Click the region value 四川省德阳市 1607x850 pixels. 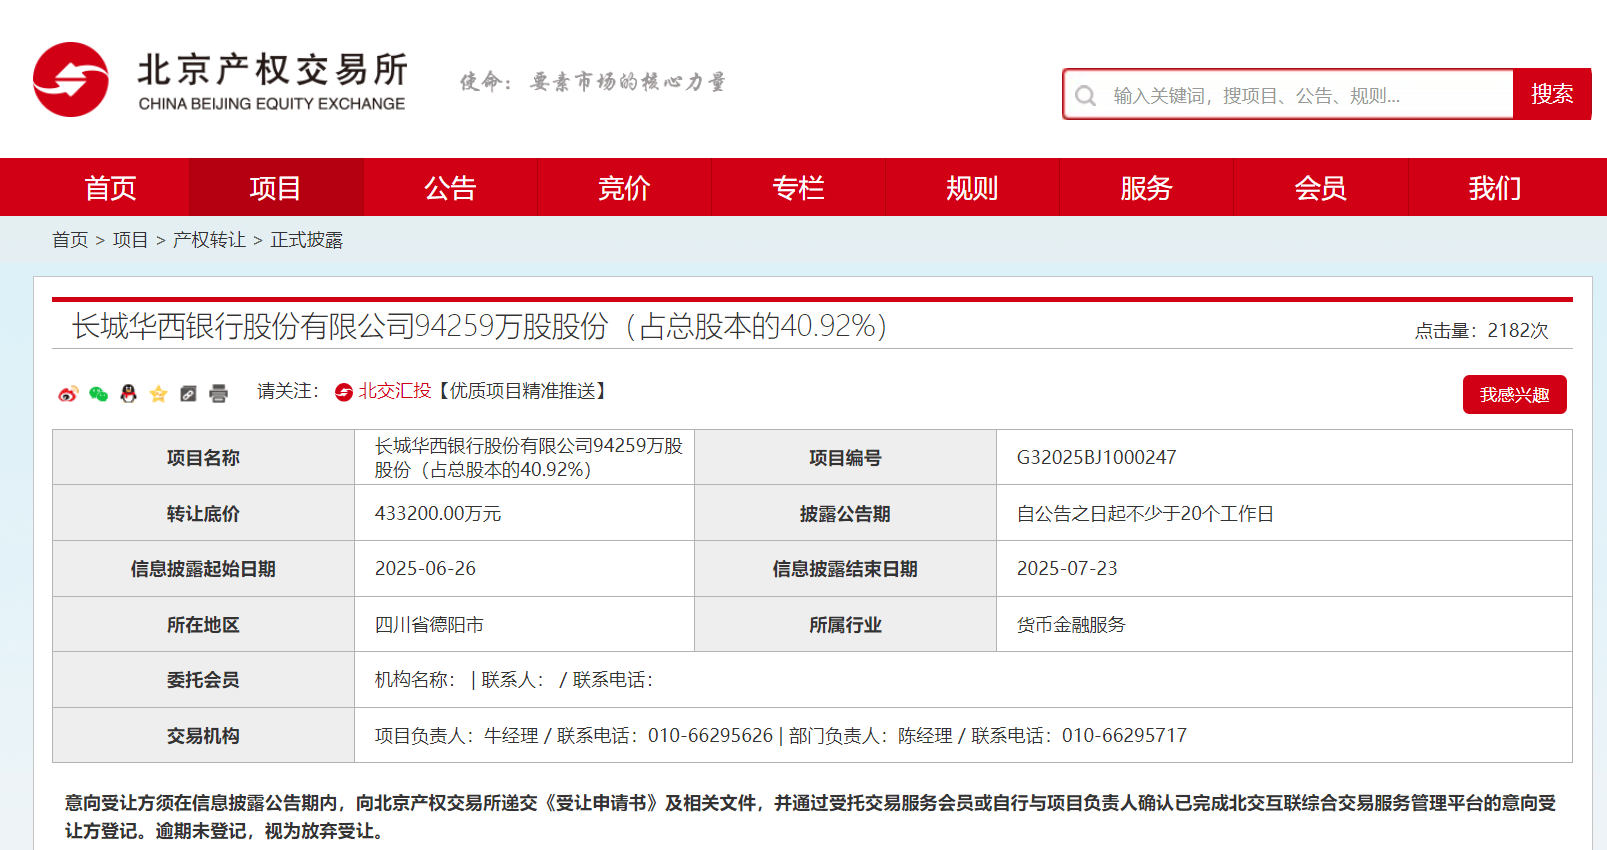pyautogui.click(x=429, y=624)
